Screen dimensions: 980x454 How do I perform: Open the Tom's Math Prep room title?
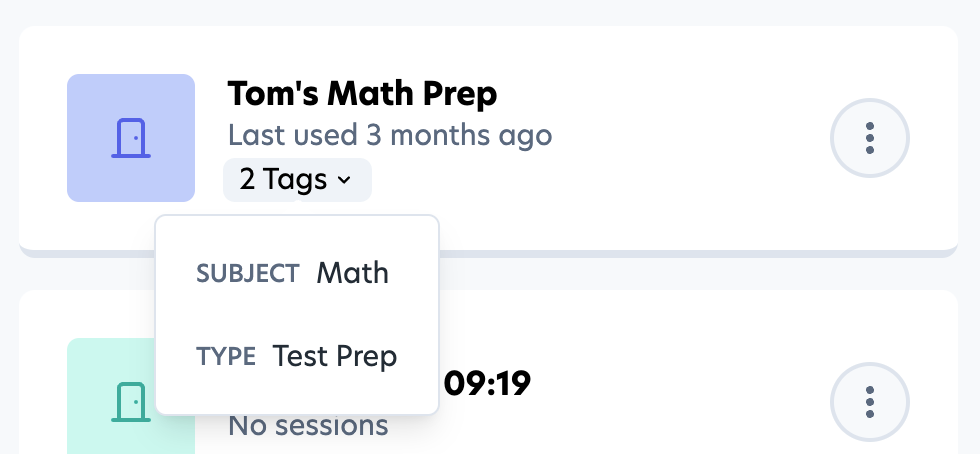362,94
